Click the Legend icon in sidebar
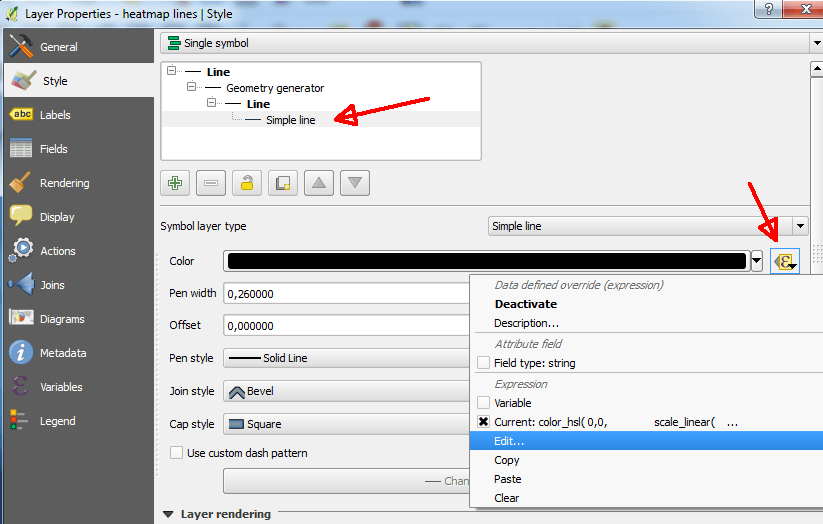 pyautogui.click(x=18, y=420)
